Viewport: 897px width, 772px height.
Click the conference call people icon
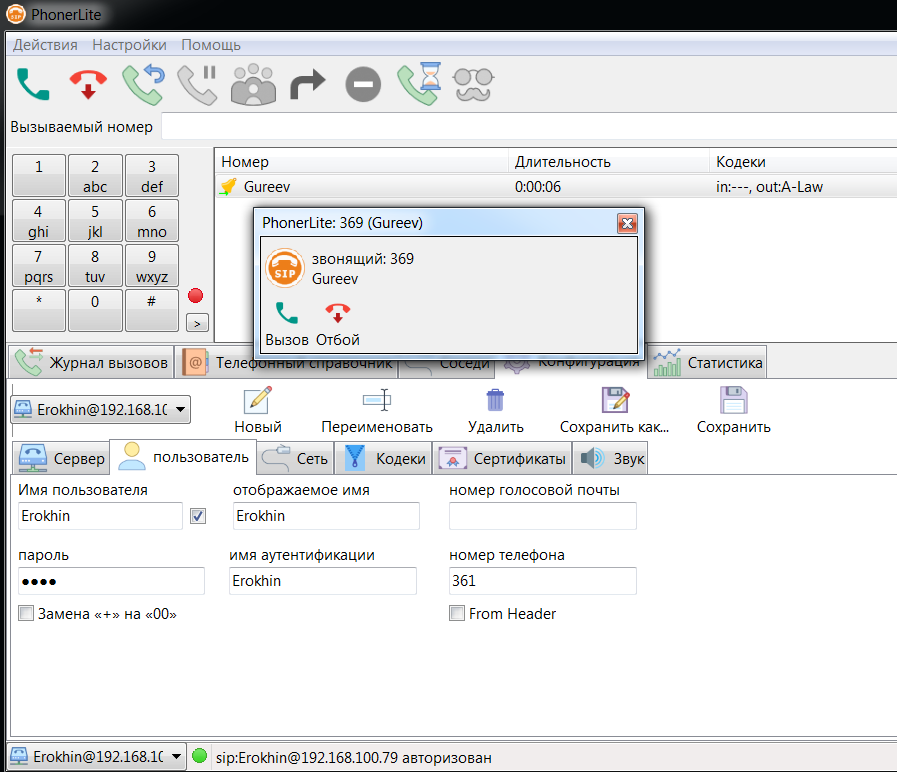tap(253, 85)
